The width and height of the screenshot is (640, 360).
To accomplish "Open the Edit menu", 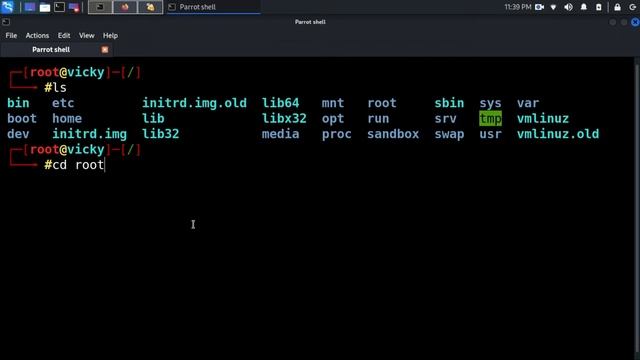I will coord(64,36).
